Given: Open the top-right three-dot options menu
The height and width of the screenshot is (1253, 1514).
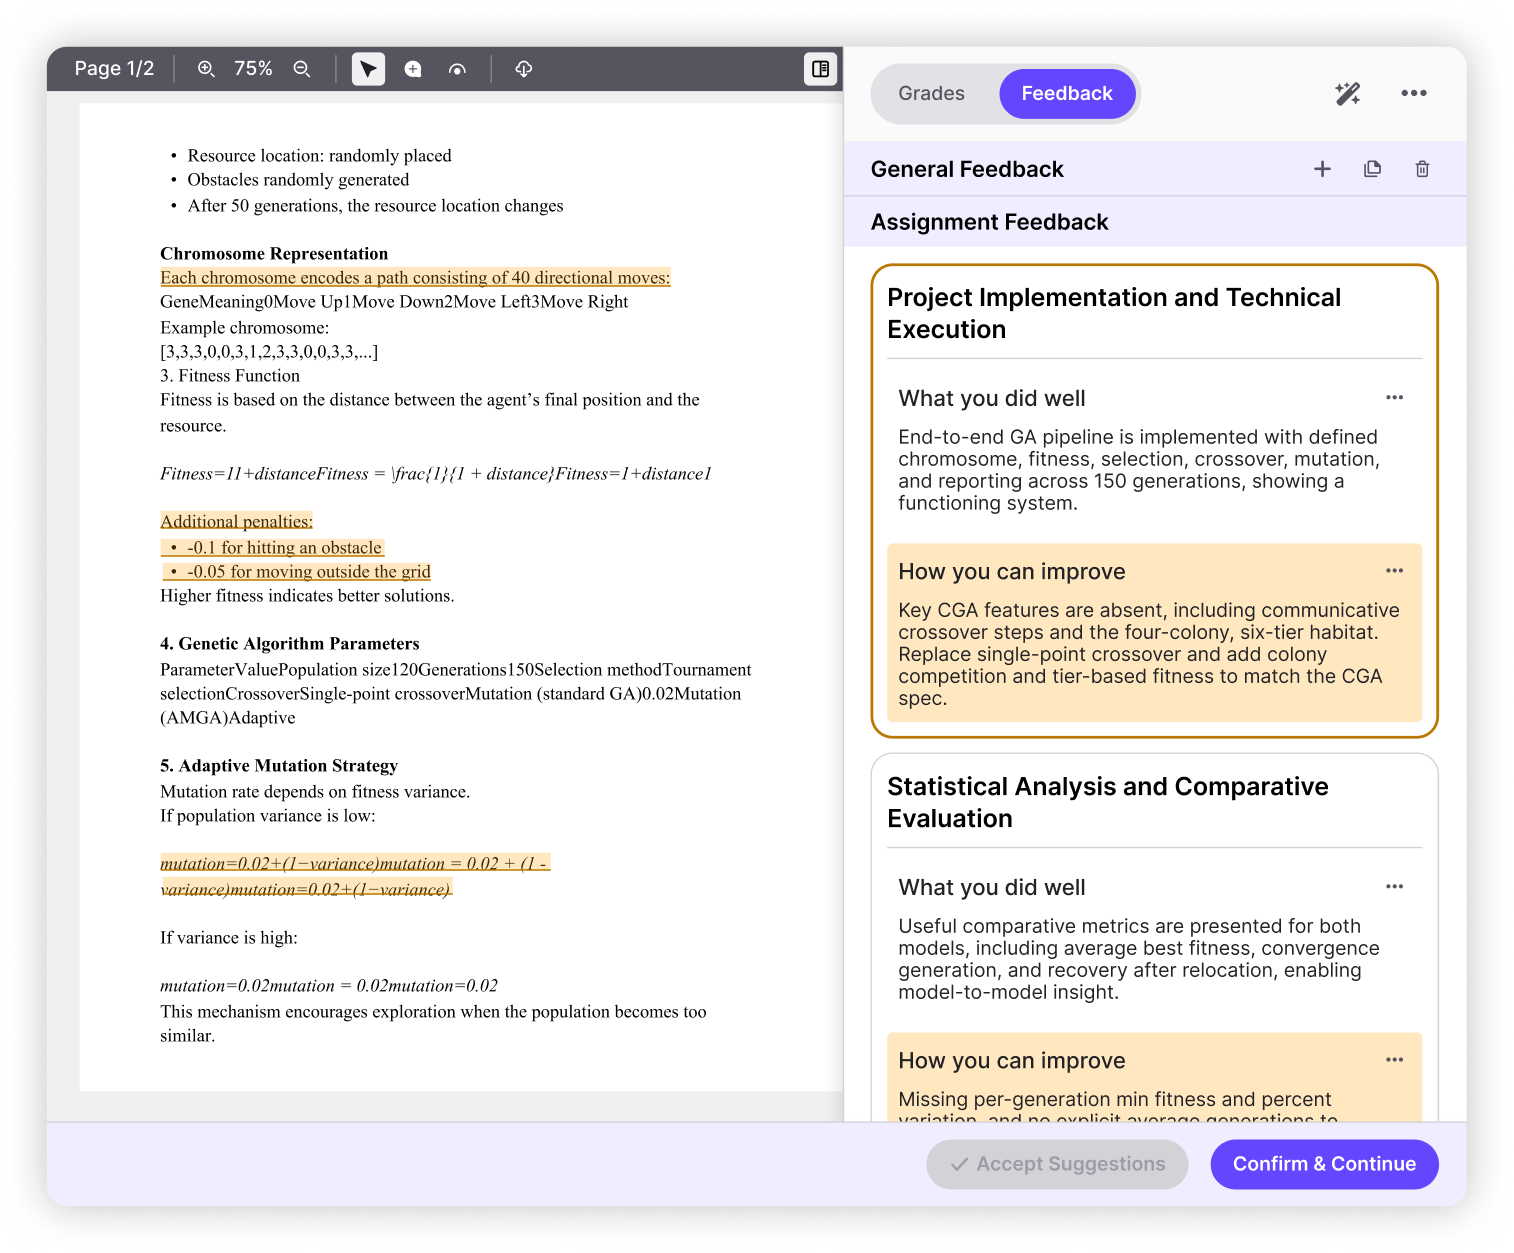Looking at the screenshot, I should coord(1414,93).
